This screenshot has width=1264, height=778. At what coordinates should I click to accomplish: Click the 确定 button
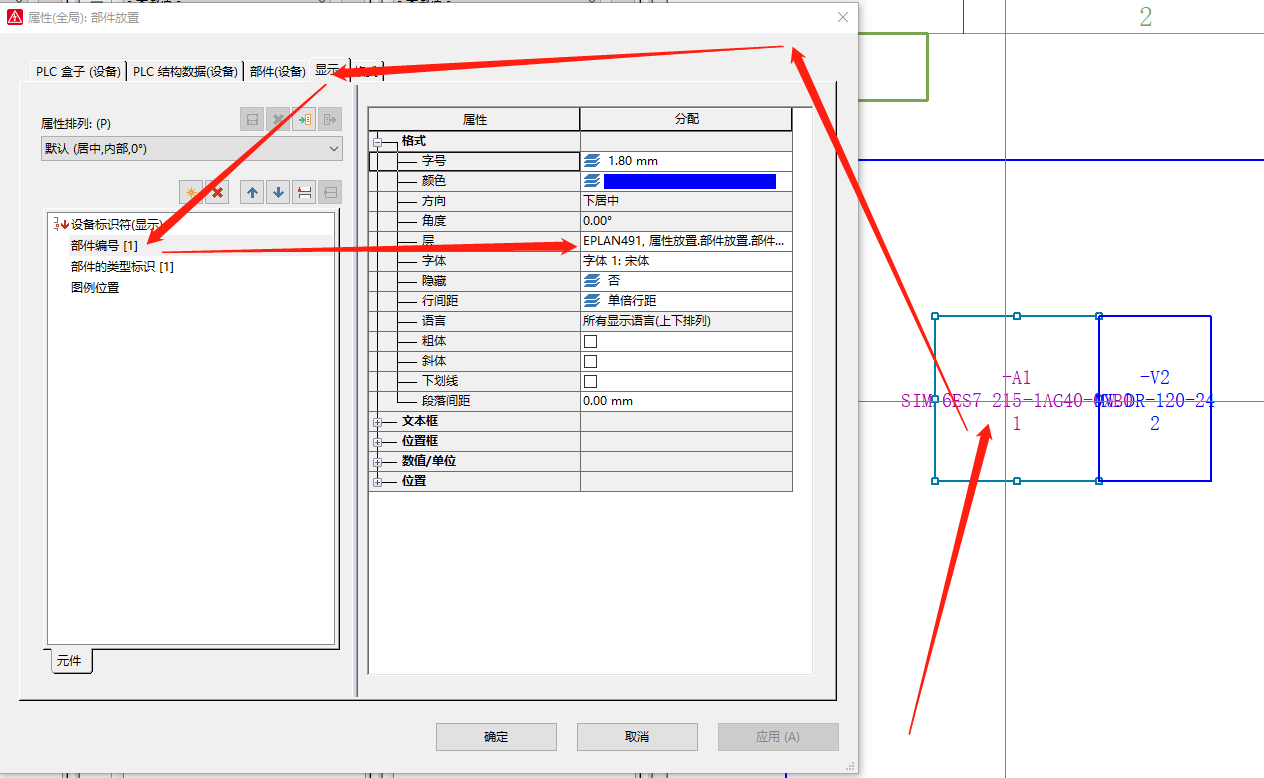click(496, 737)
